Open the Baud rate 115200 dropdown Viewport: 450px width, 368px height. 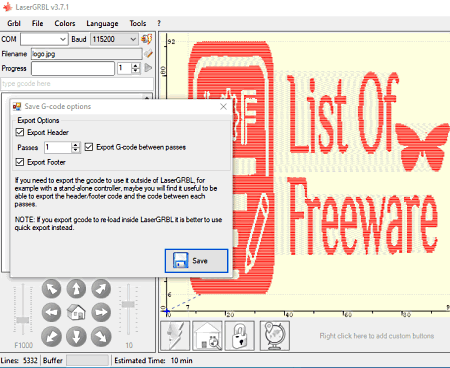pyautogui.click(x=133, y=39)
